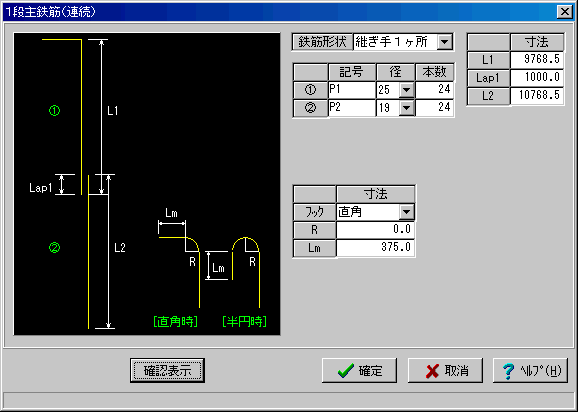Expand diameter dropdown for row ② (19)
578x412 pixels.
407,108
